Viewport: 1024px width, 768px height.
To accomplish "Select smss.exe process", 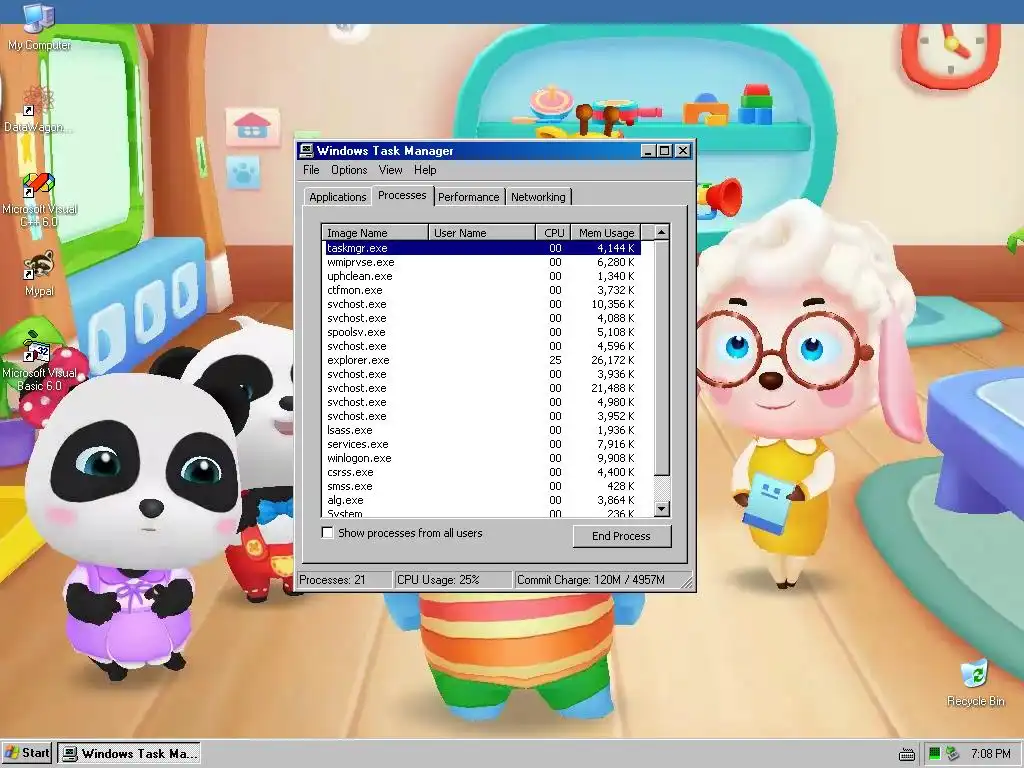I will point(482,486).
